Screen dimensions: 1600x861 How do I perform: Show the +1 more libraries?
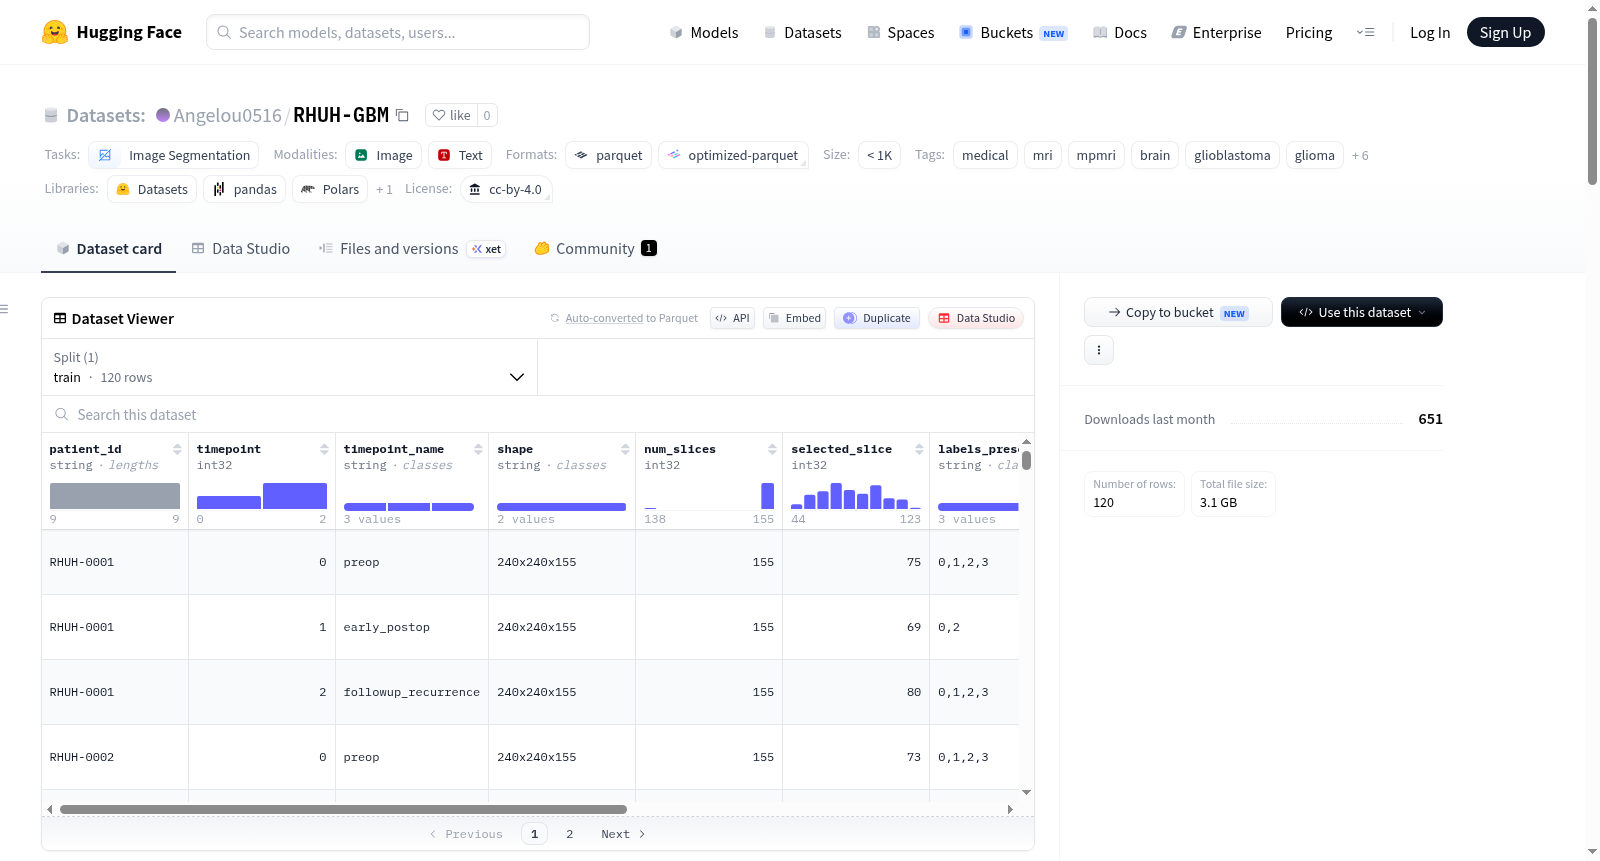pos(384,189)
